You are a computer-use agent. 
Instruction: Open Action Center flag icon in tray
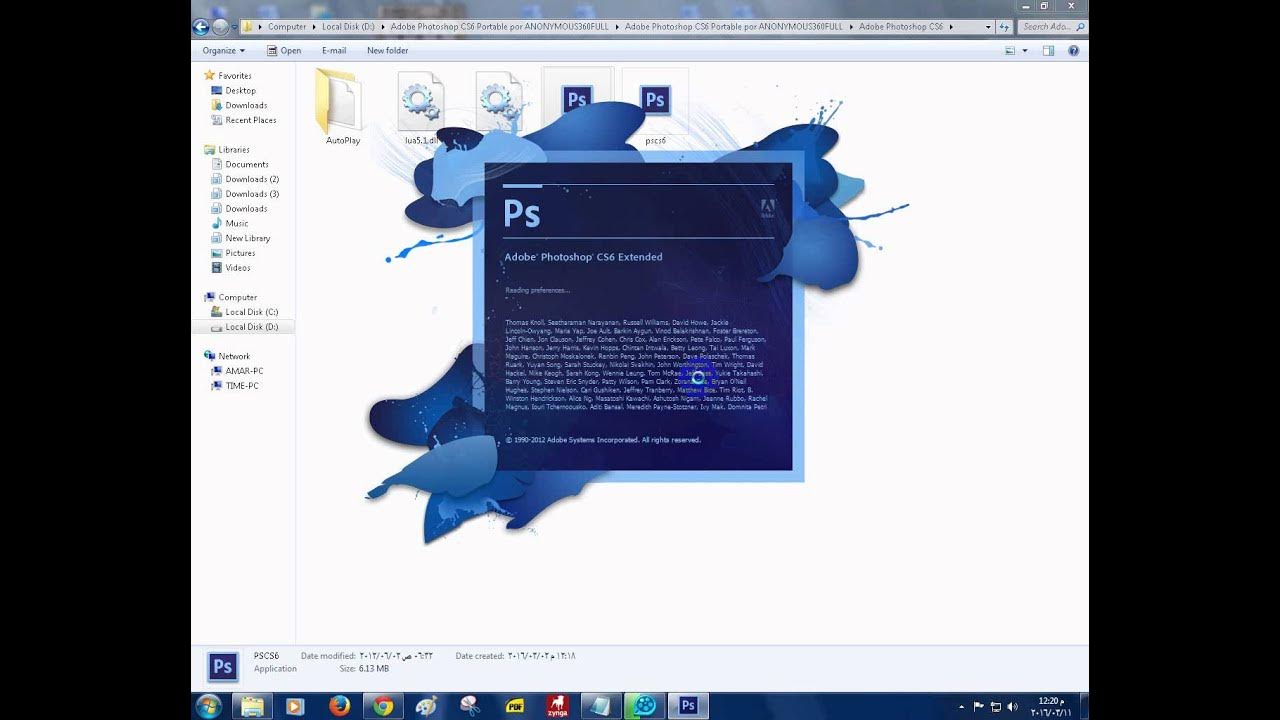tap(979, 705)
